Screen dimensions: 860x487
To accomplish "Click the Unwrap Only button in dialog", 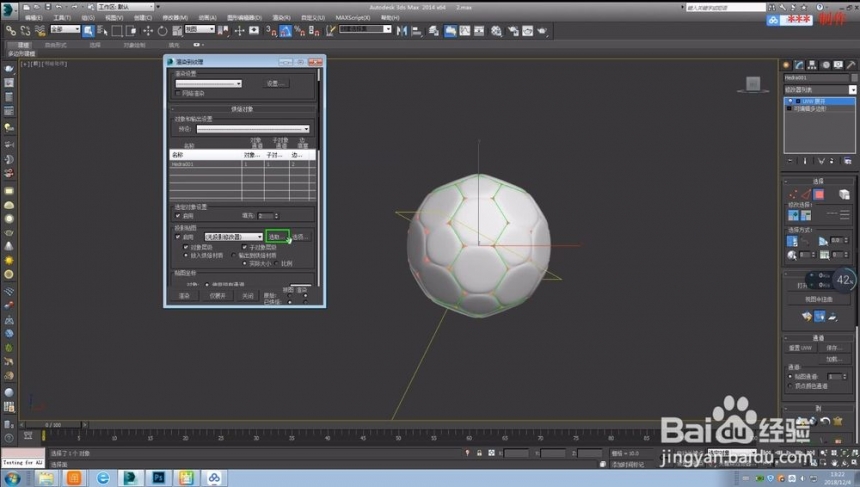I will click(x=217, y=296).
